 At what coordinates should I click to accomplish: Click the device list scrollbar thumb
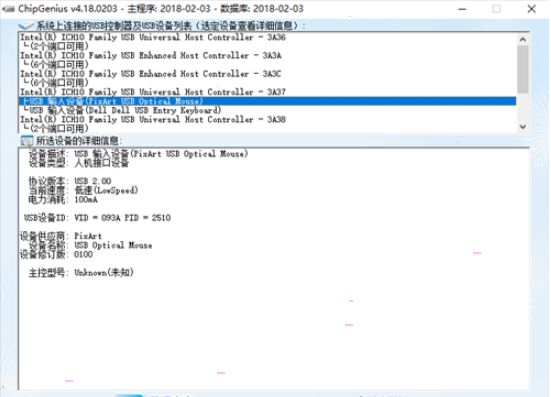click(x=523, y=69)
